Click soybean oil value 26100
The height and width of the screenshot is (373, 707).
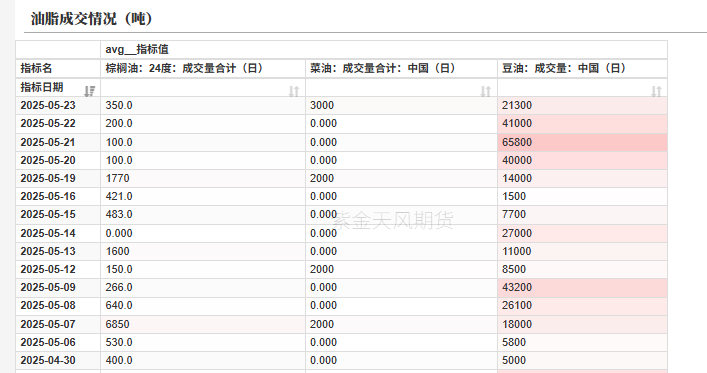(517, 306)
